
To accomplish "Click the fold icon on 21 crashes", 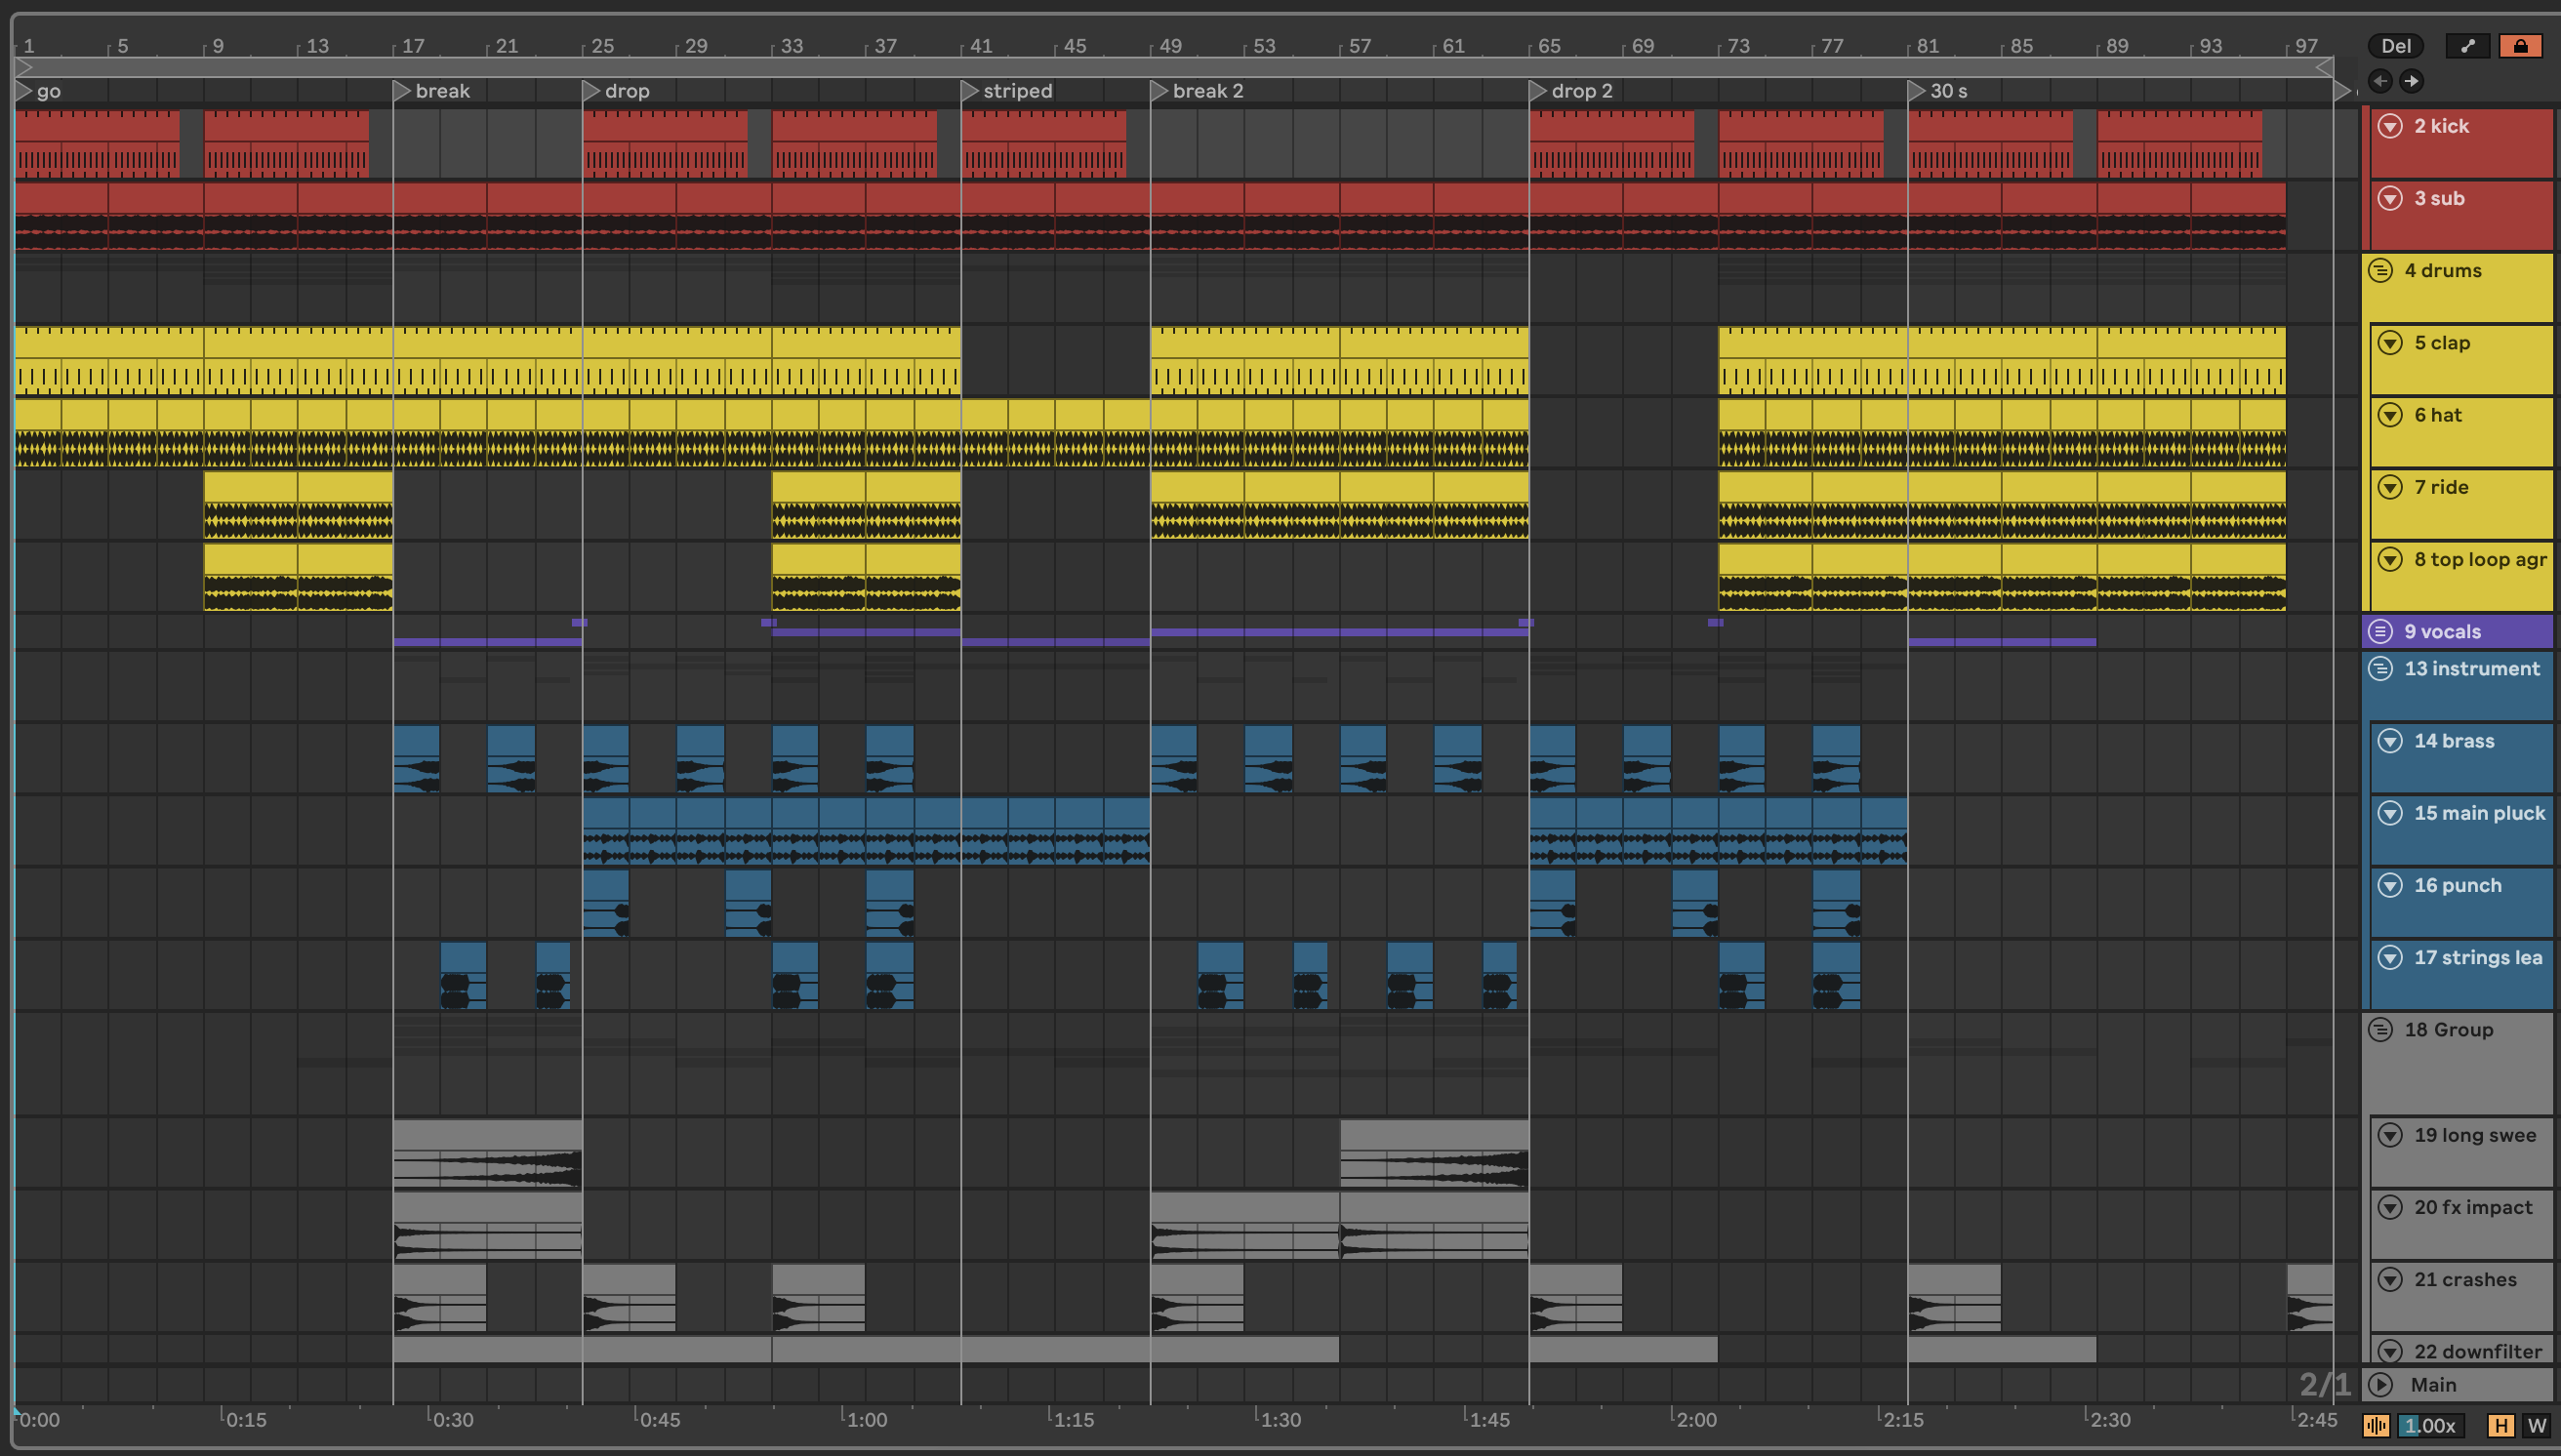I will point(2390,1279).
